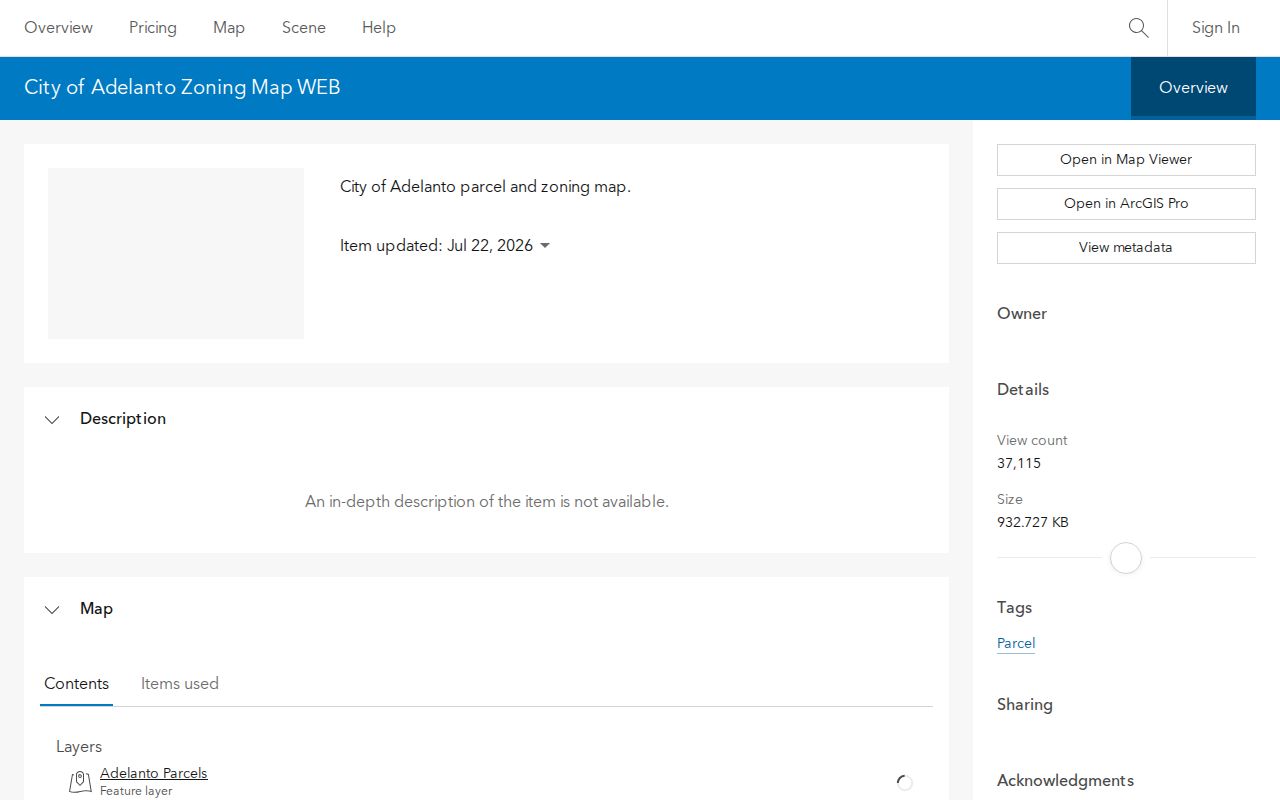1280x800 pixels.
Task: Click the View metadata button
Action: [1126, 248]
